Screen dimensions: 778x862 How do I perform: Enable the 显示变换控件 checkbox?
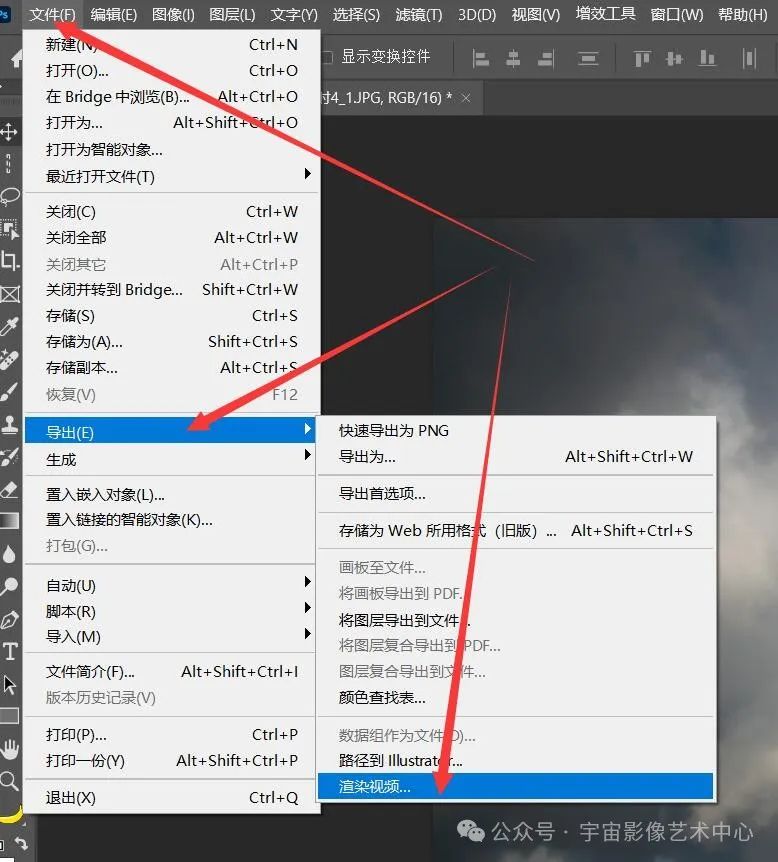(x=326, y=57)
